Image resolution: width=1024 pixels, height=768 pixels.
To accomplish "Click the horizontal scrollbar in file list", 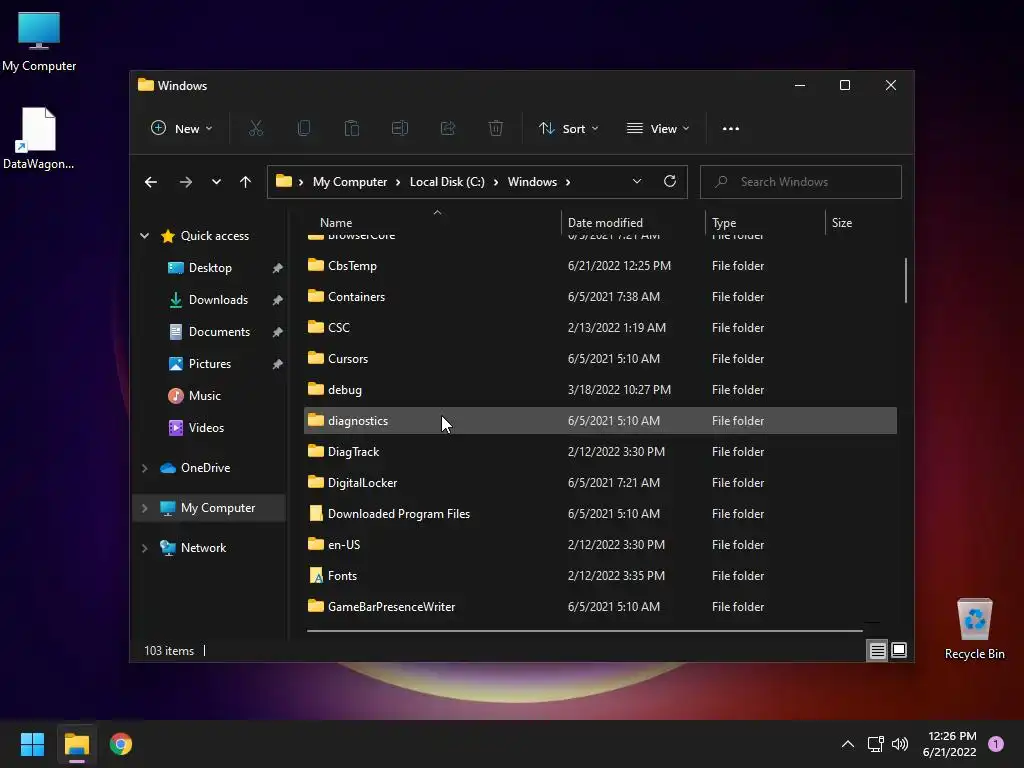I will [x=584, y=631].
